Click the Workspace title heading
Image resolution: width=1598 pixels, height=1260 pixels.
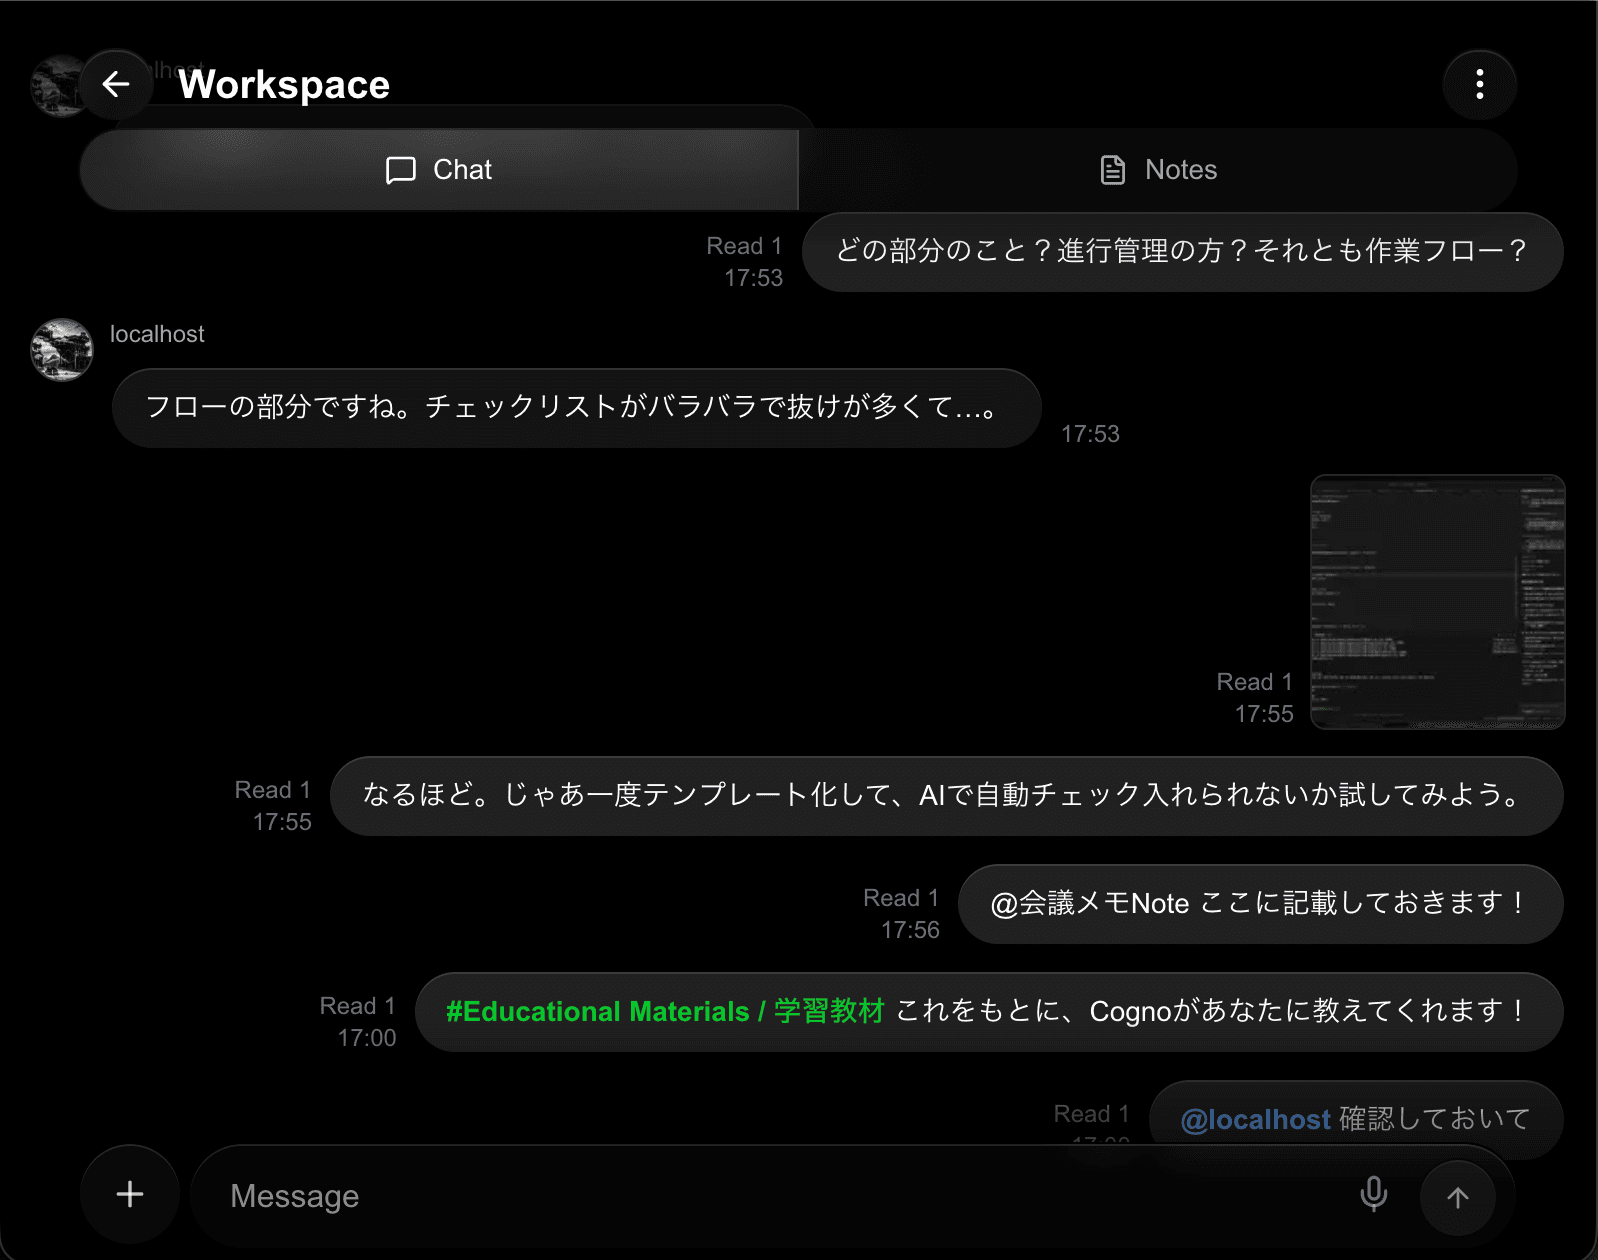point(284,85)
